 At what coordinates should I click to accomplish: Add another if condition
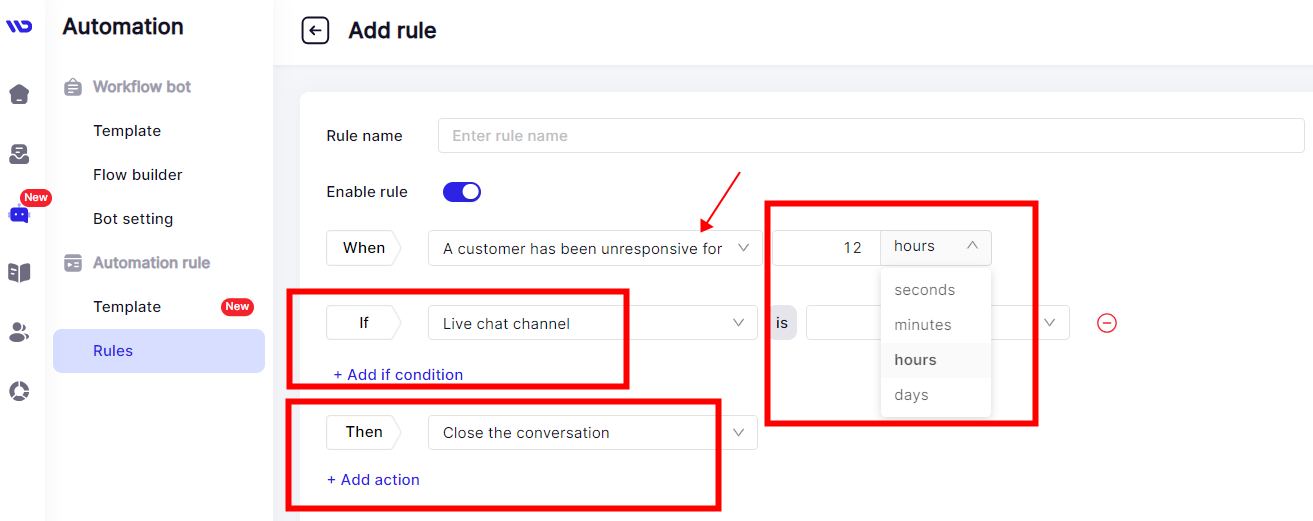[398, 374]
